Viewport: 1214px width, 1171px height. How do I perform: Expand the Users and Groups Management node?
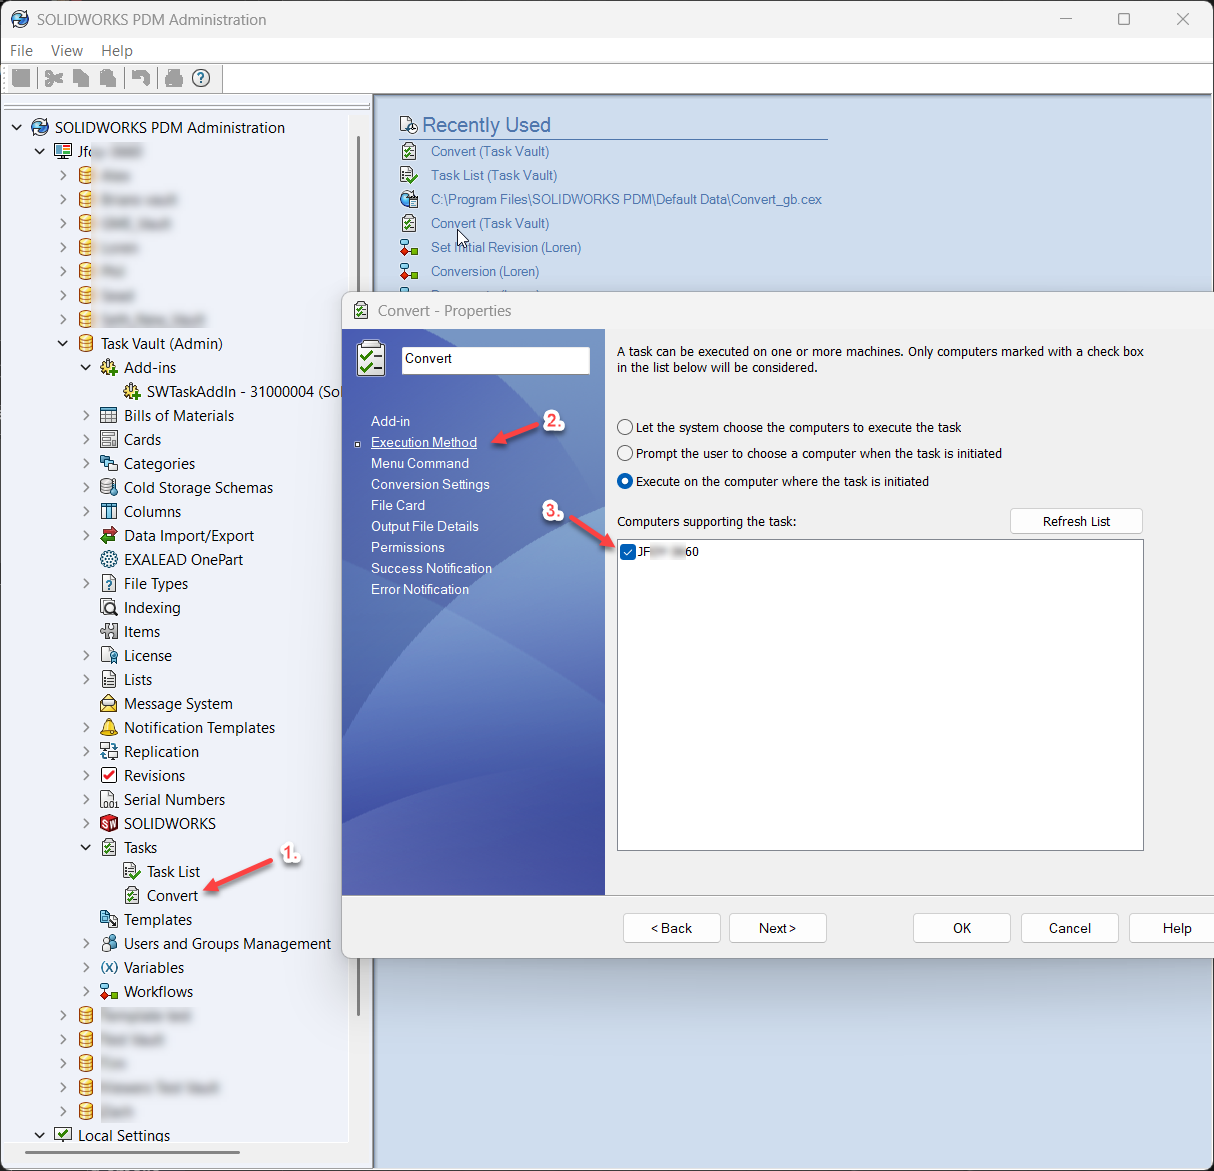click(86, 943)
